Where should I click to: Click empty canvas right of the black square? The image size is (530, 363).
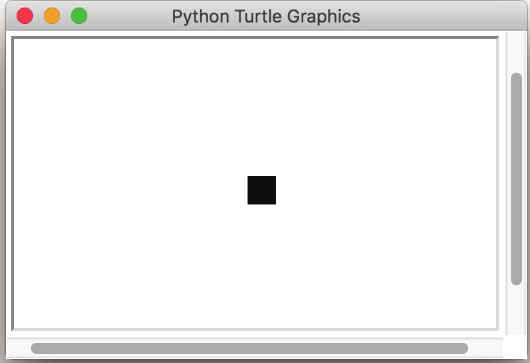click(x=386, y=190)
